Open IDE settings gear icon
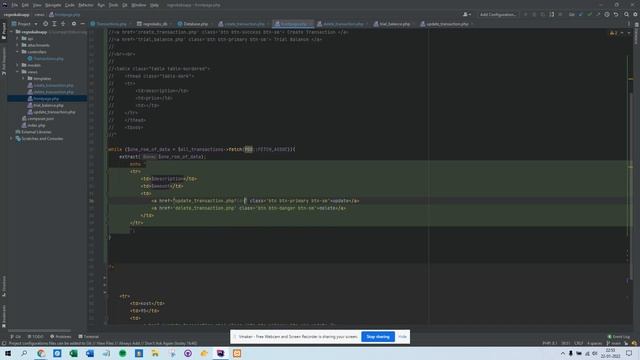Image resolution: width=640 pixels, height=360 pixels. point(635,14)
